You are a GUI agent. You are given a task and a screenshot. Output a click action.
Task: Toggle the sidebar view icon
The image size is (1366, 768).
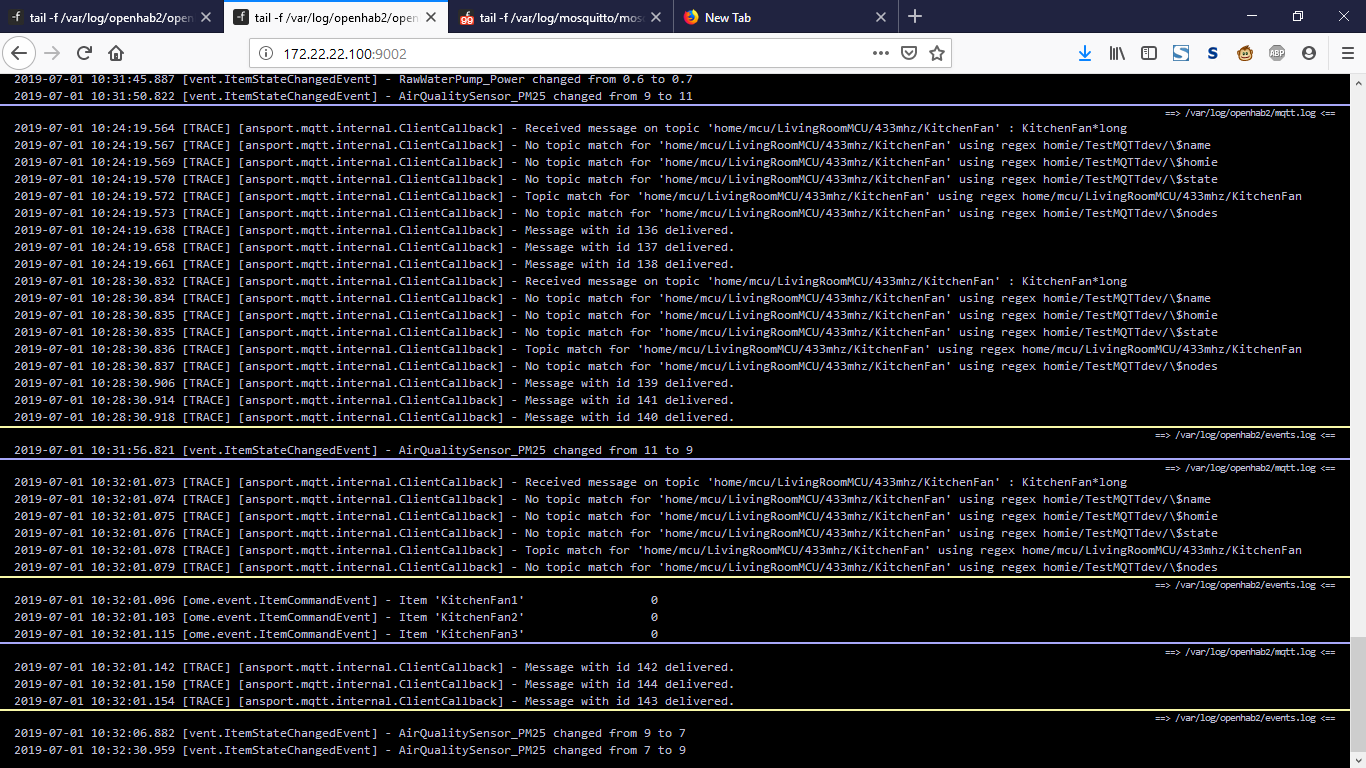point(1149,53)
